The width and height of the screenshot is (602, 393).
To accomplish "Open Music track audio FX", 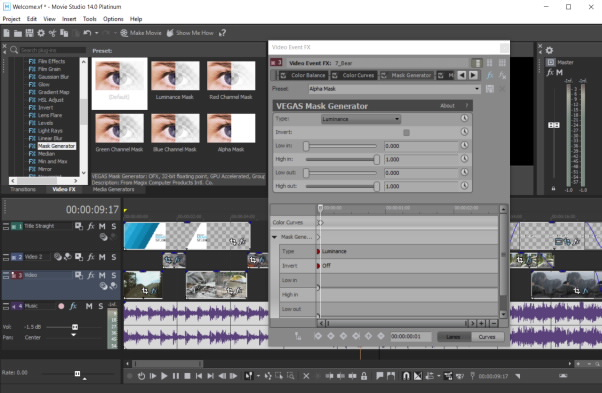I will (73, 306).
